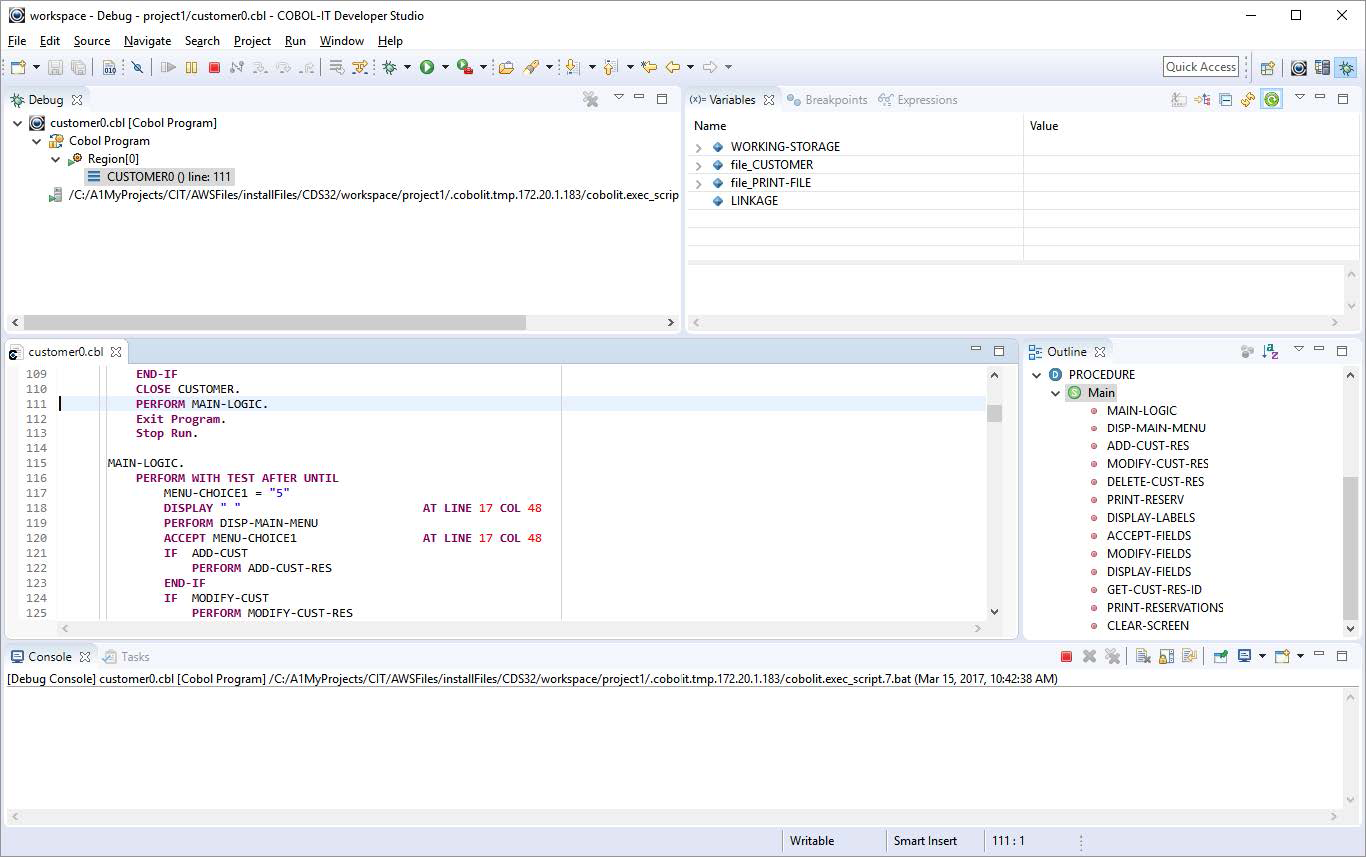The width and height of the screenshot is (1366, 857).
Task: Suspend execution using the Pause icon
Action: click(x=190, y=67)
